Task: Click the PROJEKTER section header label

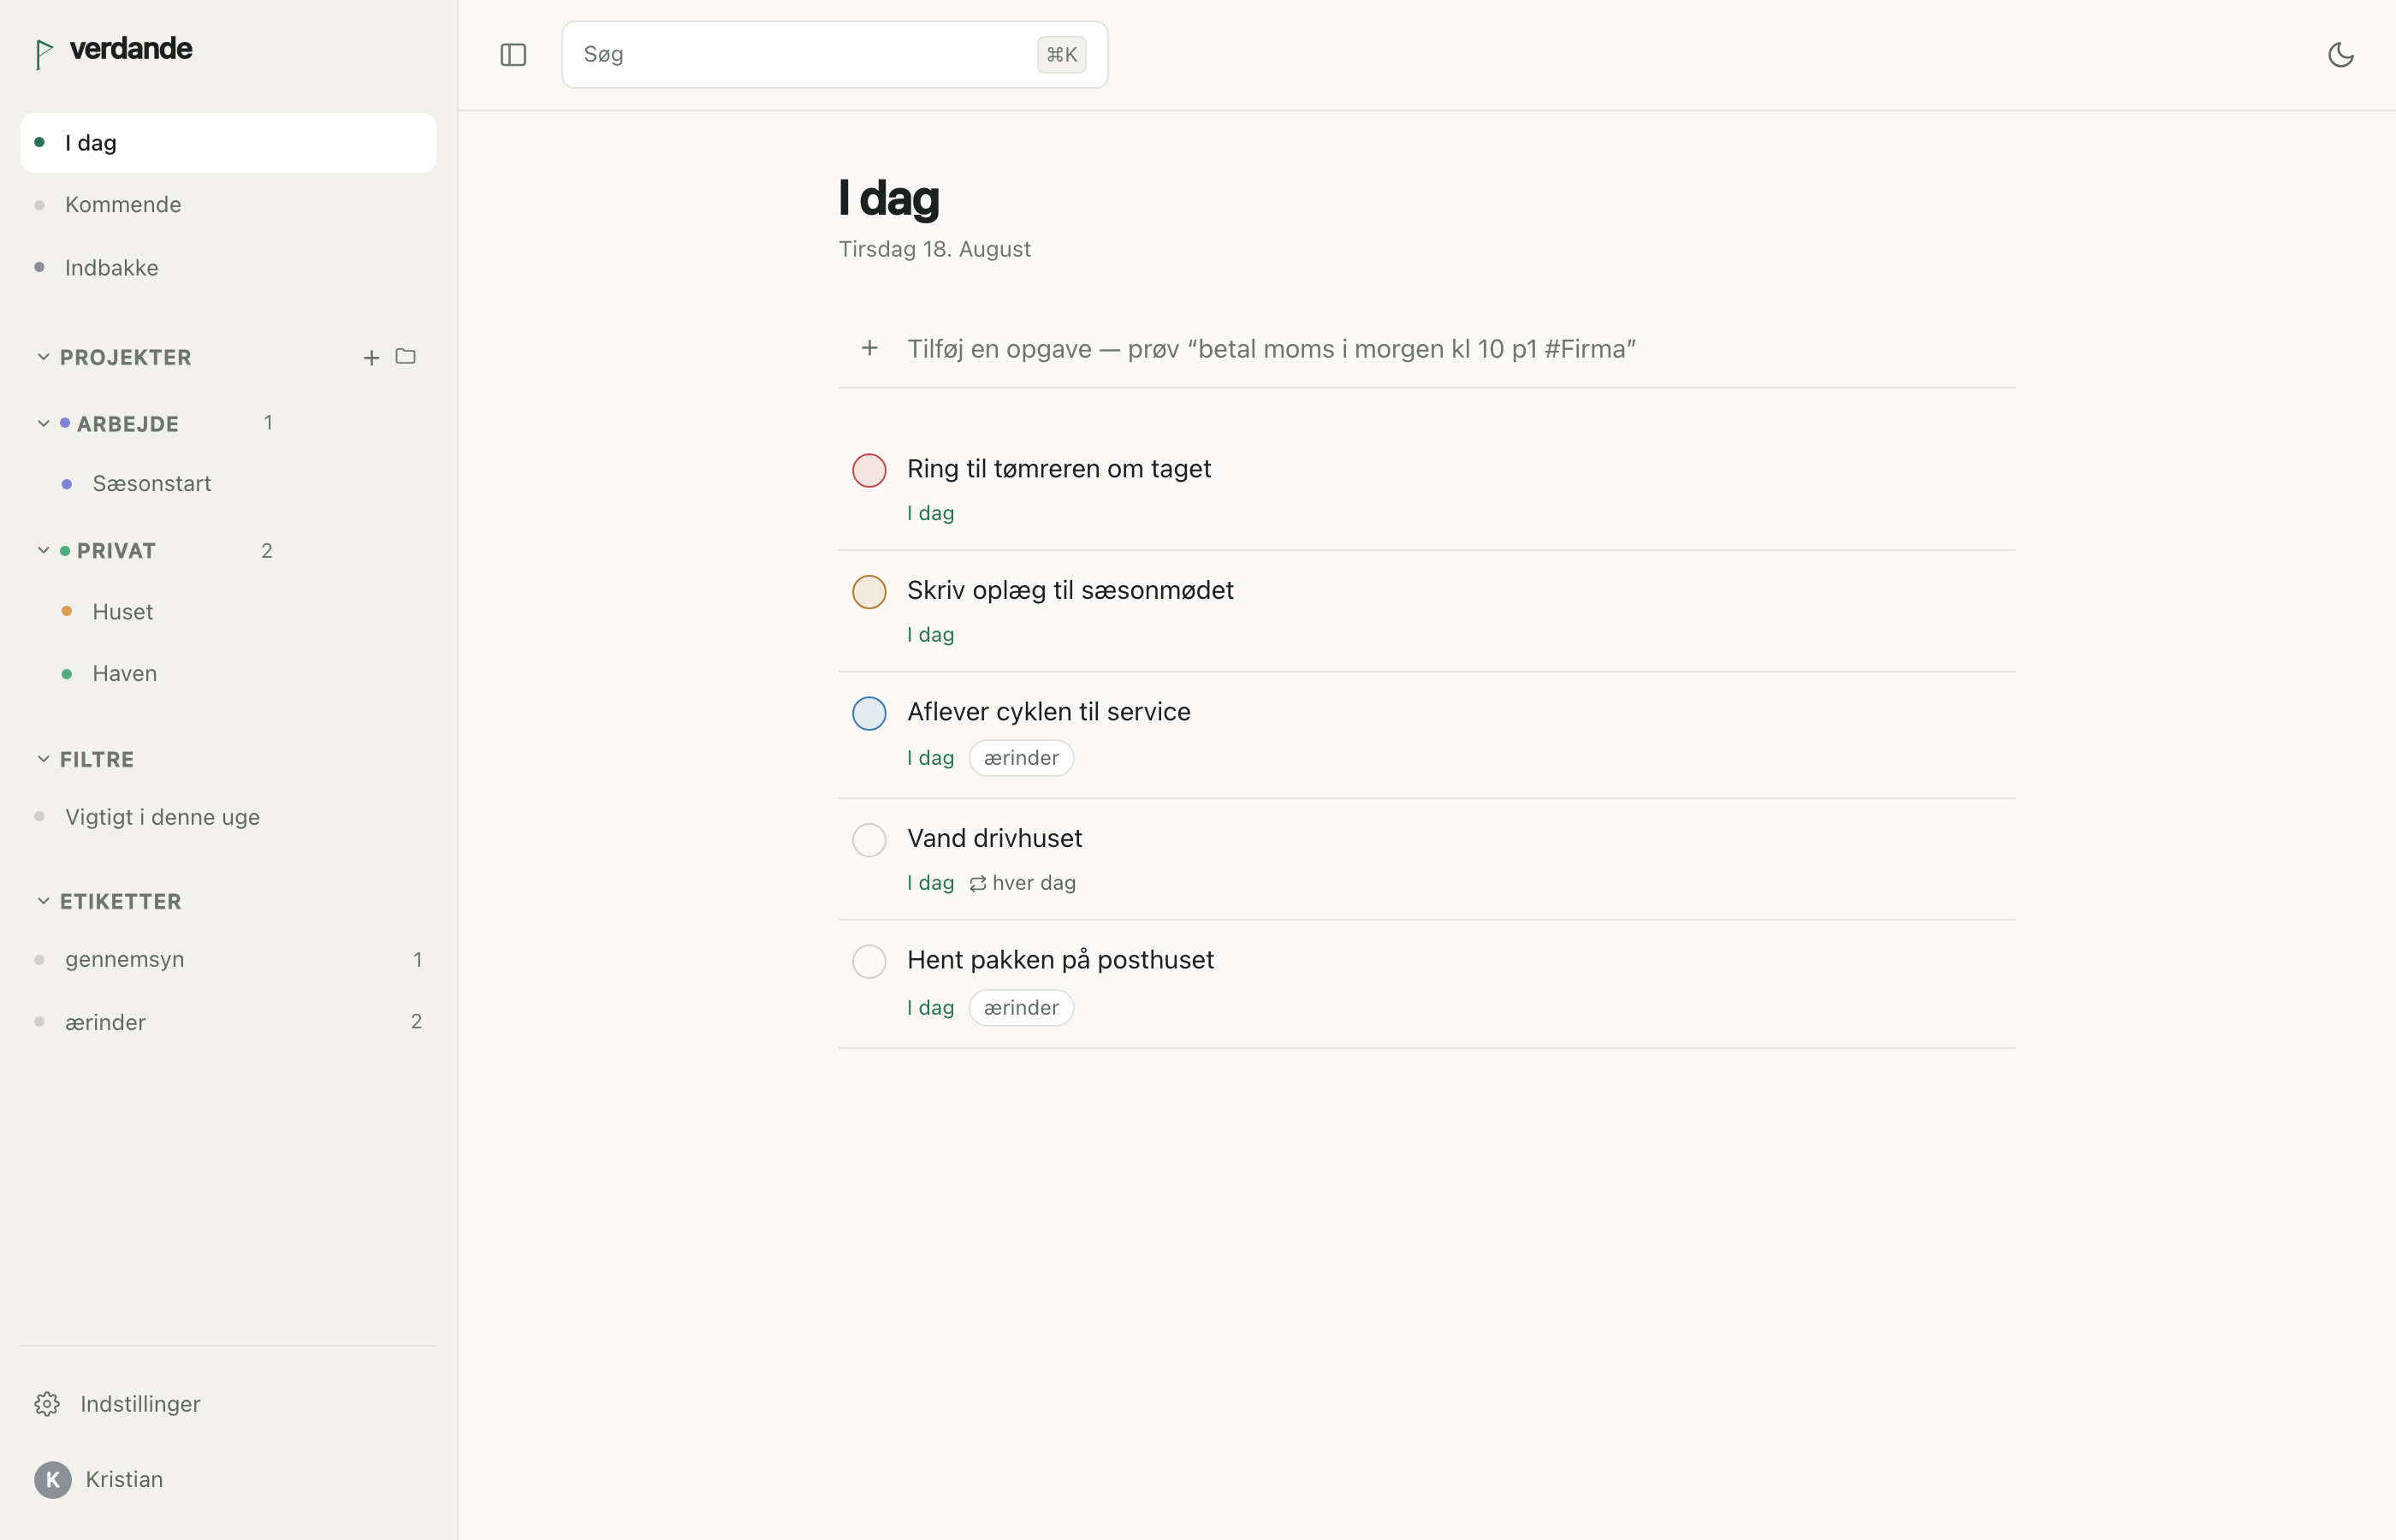Action: (125, 357)
